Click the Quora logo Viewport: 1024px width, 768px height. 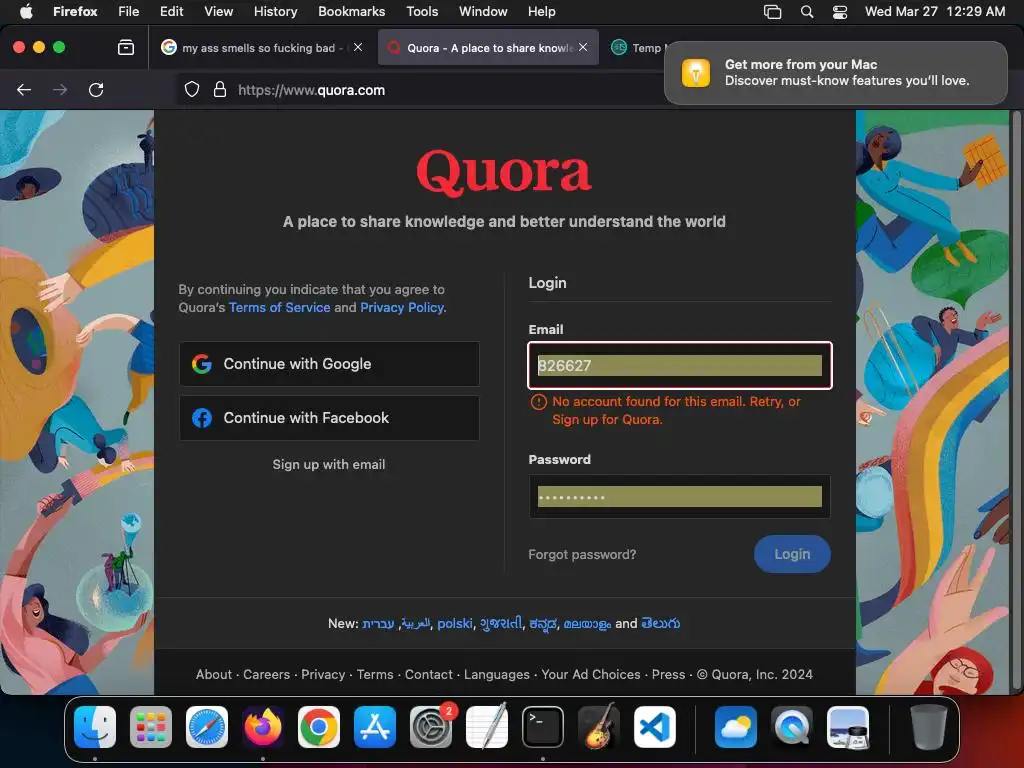504,172
